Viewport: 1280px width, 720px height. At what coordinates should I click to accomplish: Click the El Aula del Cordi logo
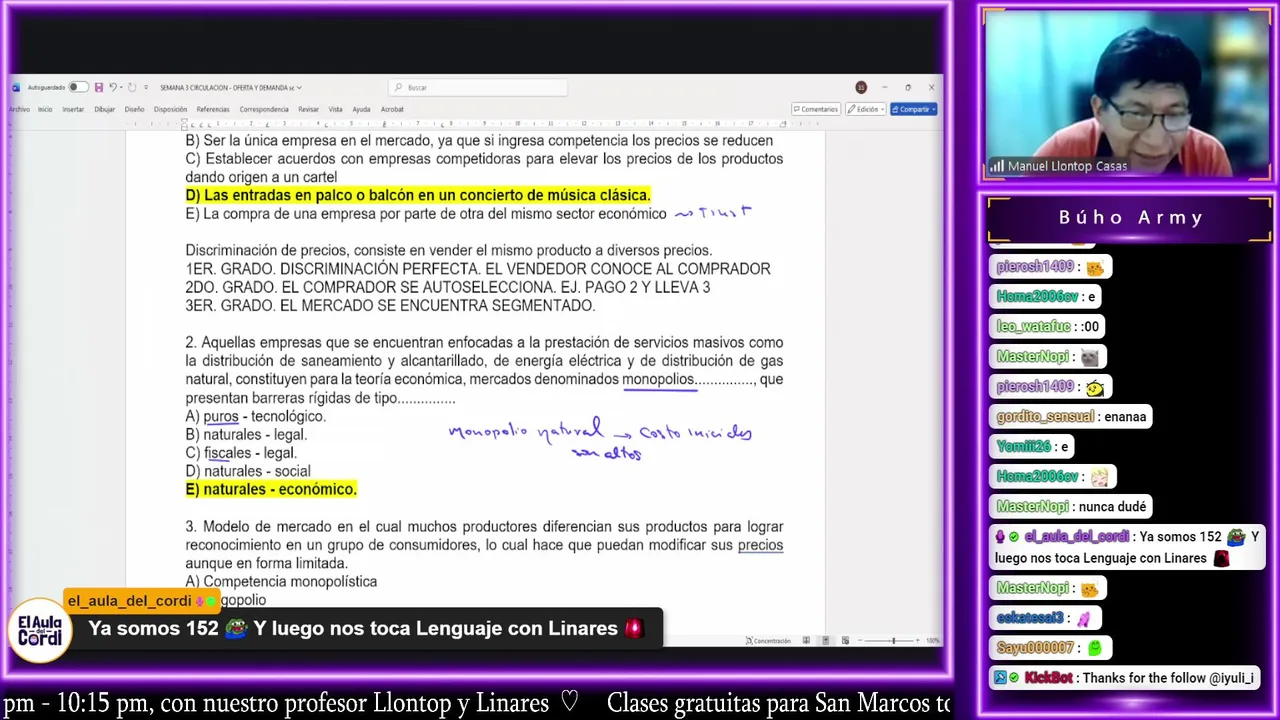pyautogui.click(x=40, y=630)
